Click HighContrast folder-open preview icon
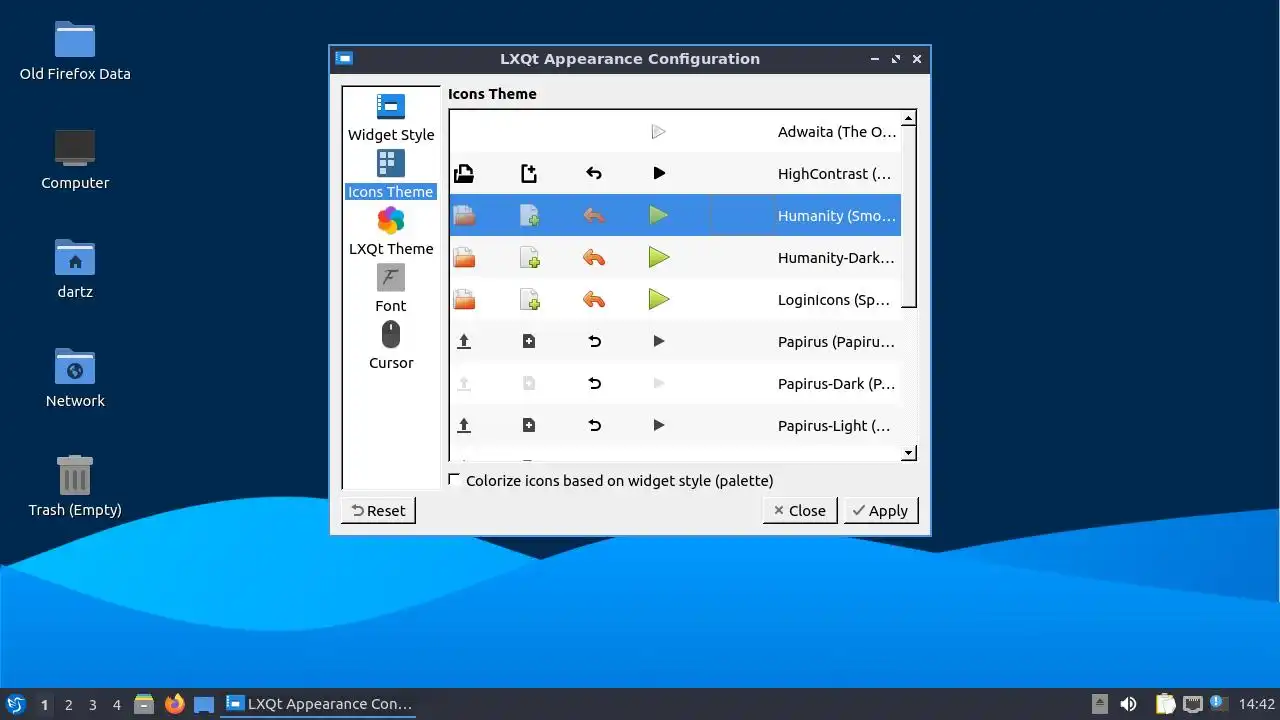 click(x=464, y=174)
